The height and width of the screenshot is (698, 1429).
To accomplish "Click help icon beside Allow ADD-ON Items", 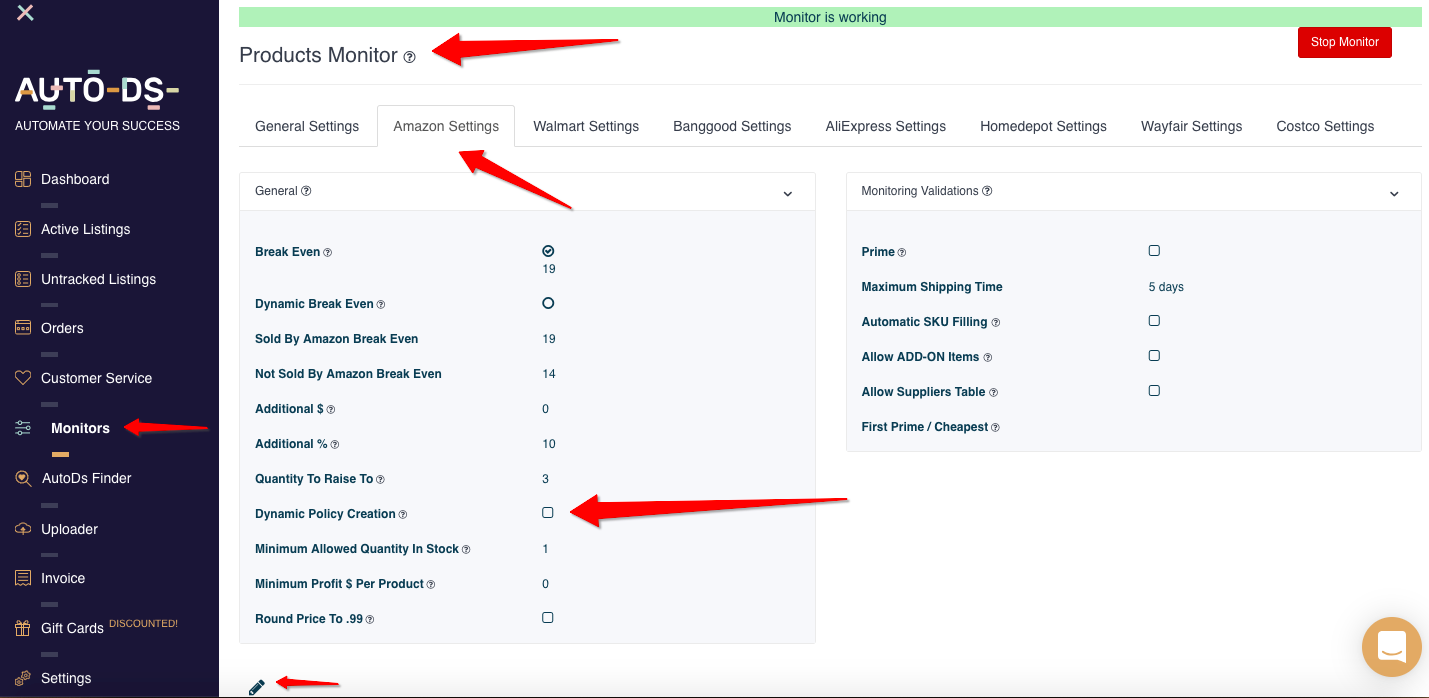I will [988, 358].
